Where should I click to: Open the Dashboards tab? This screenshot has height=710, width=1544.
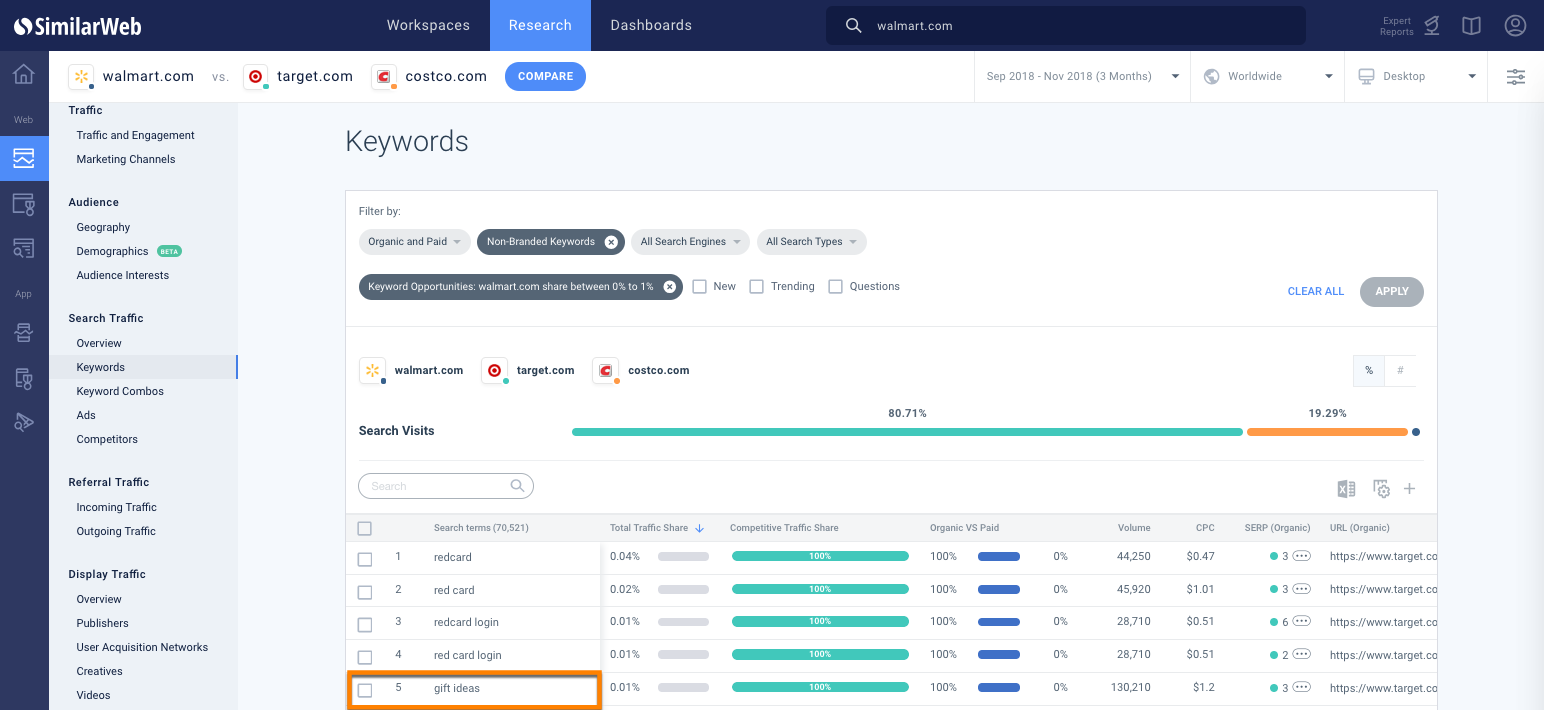[651, 25]
